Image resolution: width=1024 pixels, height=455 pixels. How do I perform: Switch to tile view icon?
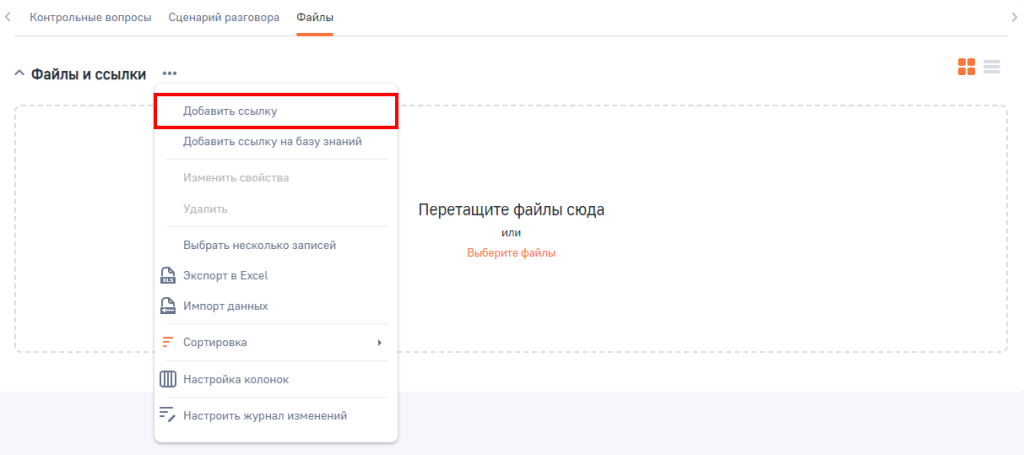(x=966, y=67)
